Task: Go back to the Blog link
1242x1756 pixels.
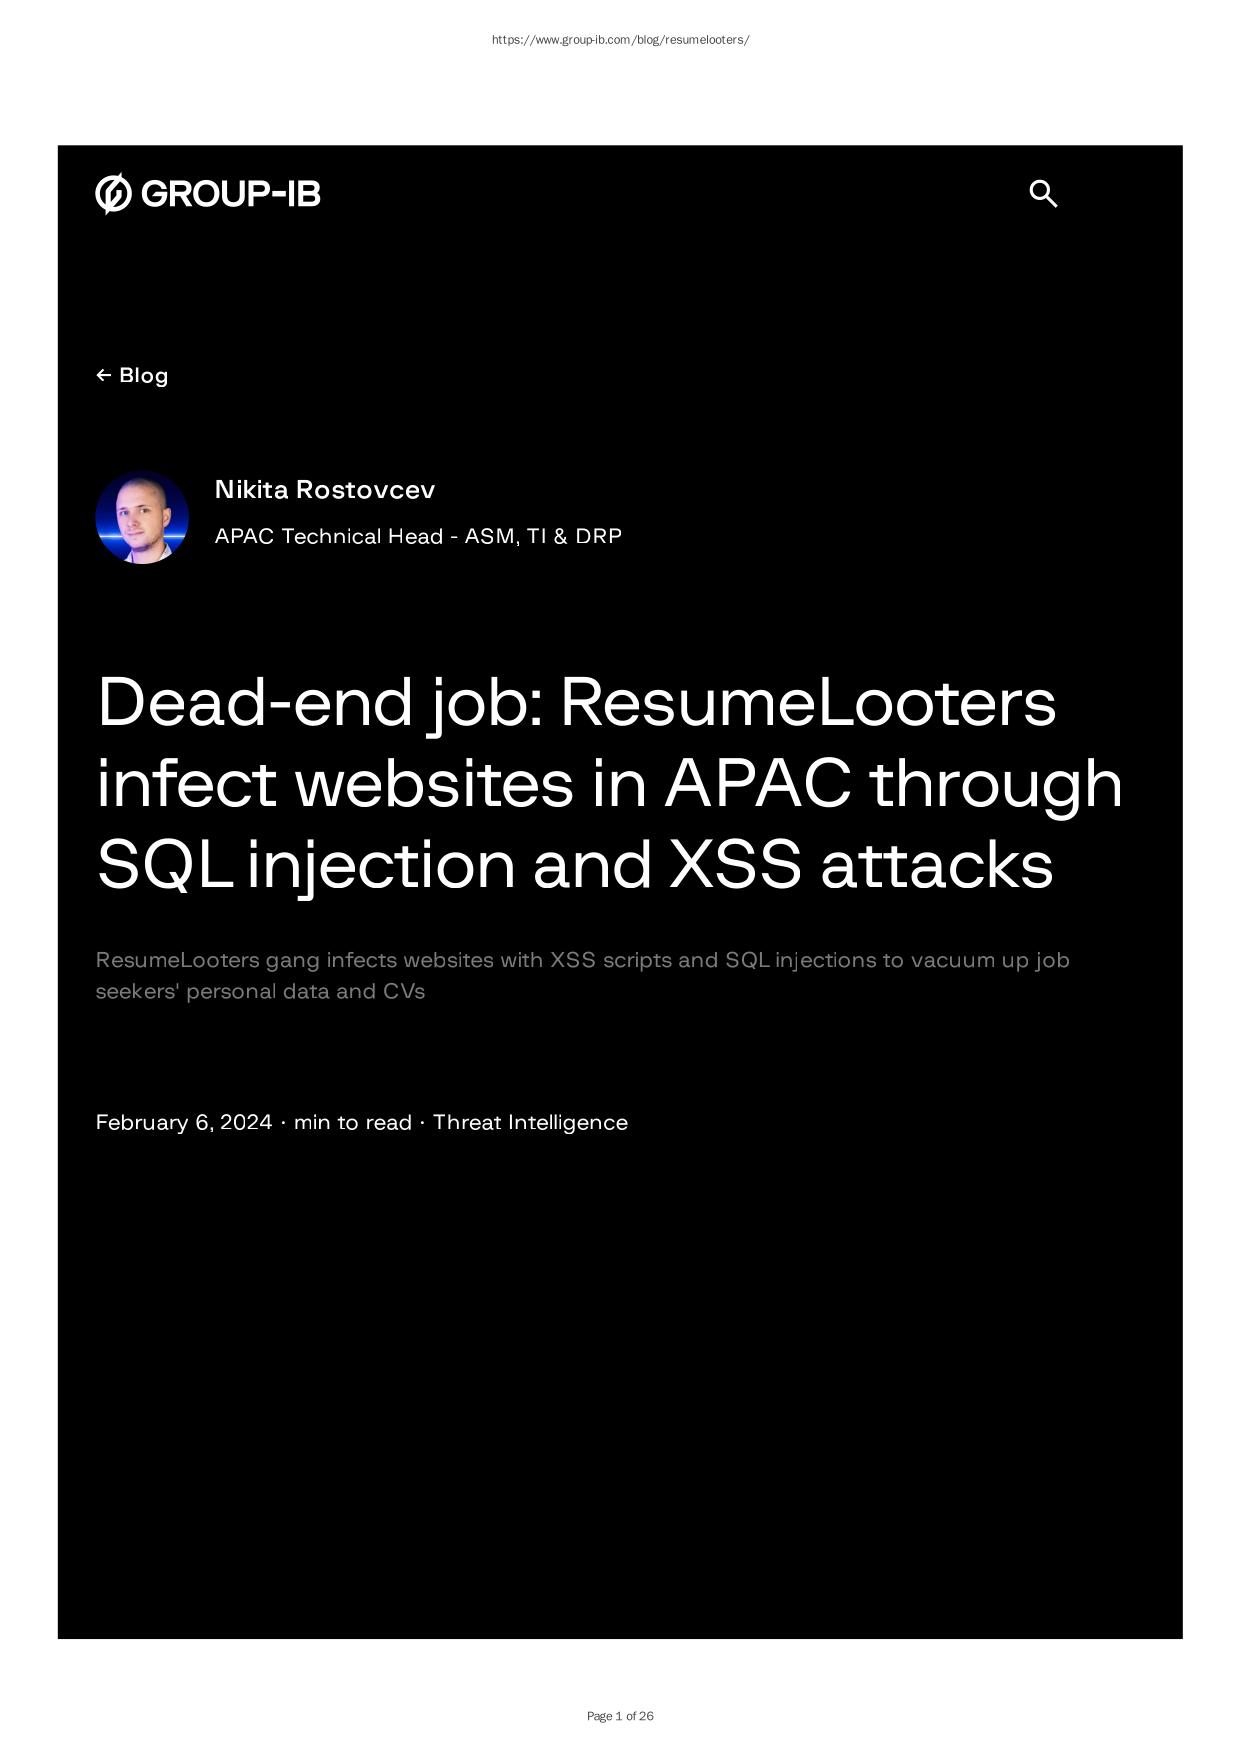Action: pyautogui.click(x=143, y=375)
